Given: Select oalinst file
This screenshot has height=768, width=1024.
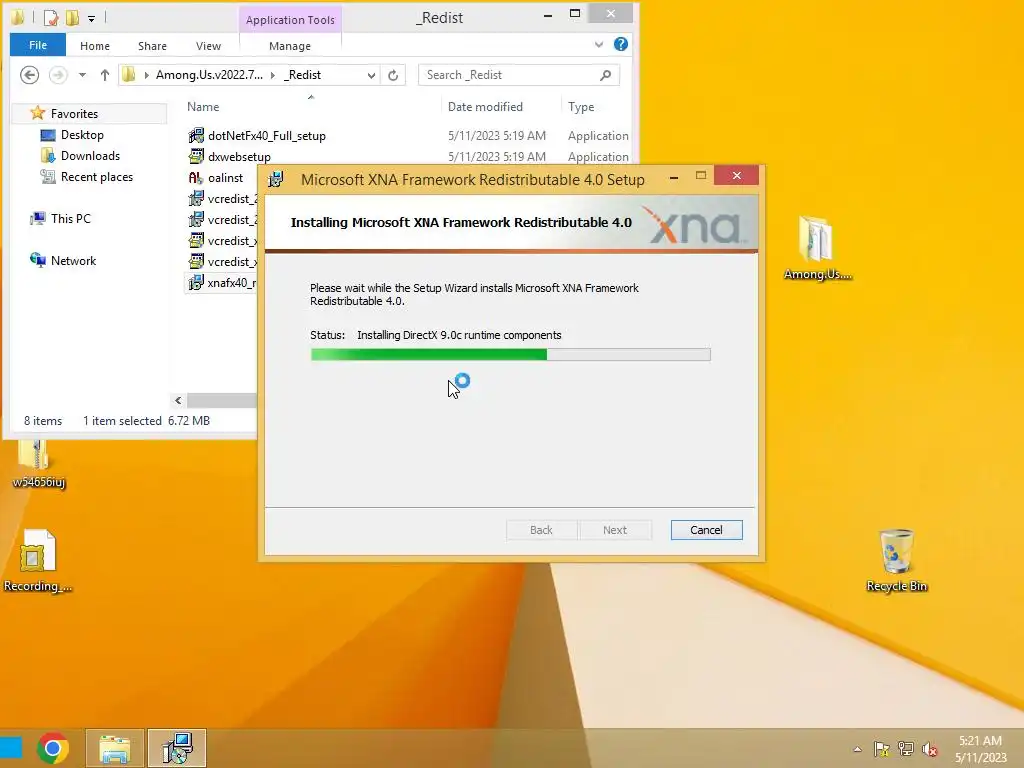Looking at the screenshot, I should [x=225, y=178].
